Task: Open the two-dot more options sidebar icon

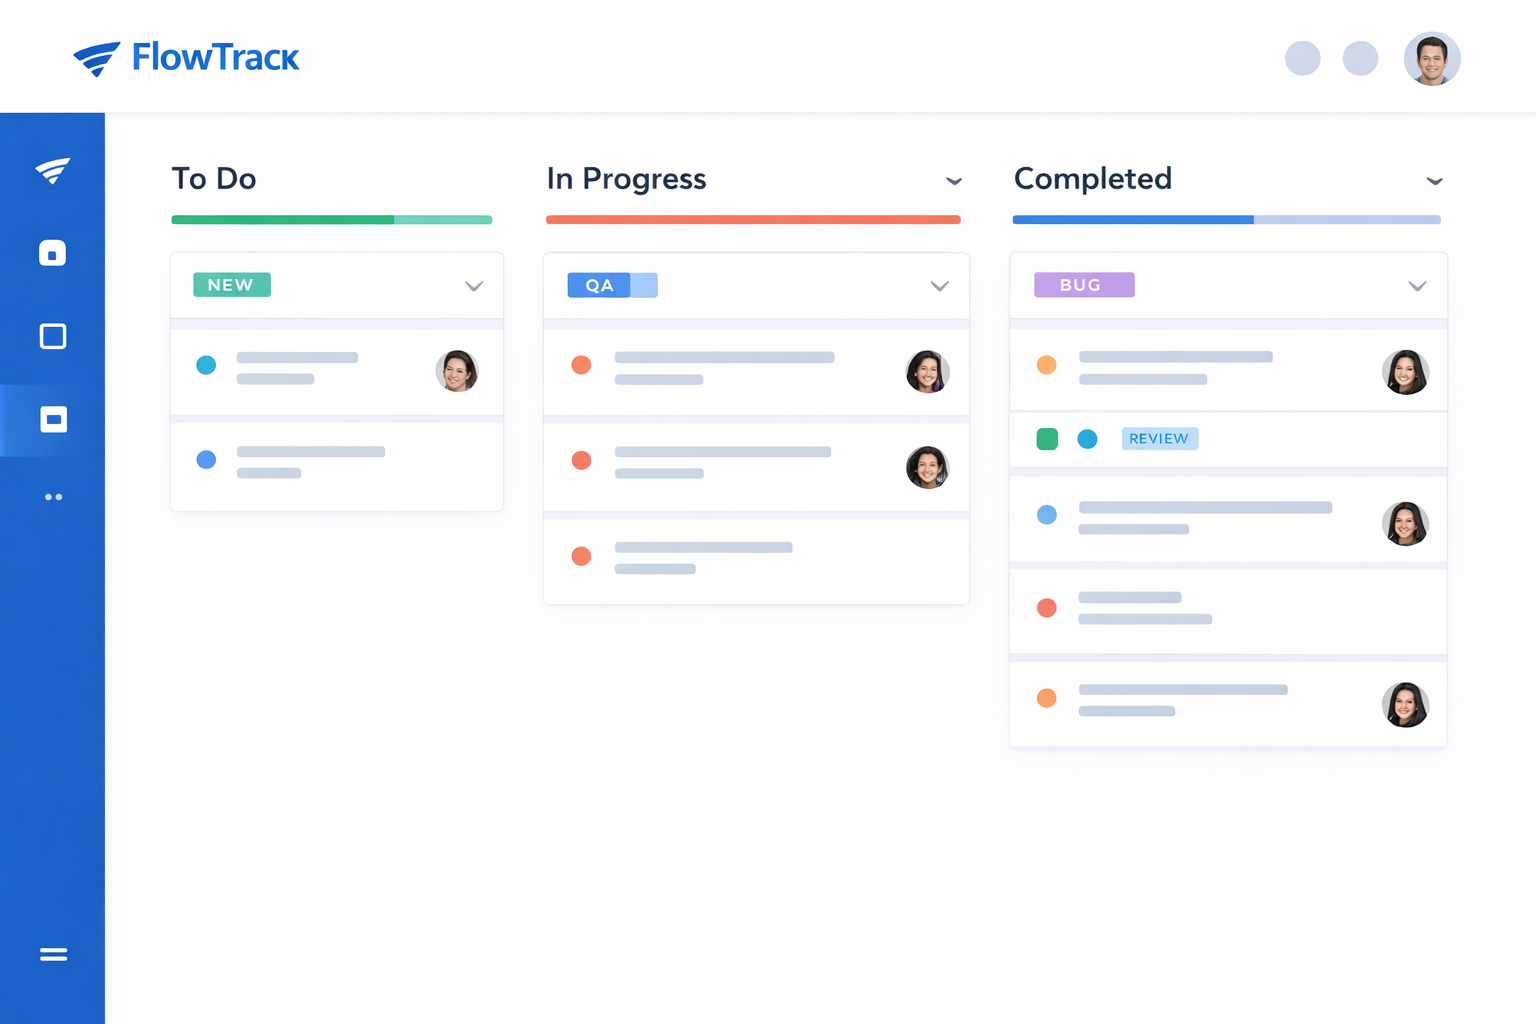Action: point(53,497)
